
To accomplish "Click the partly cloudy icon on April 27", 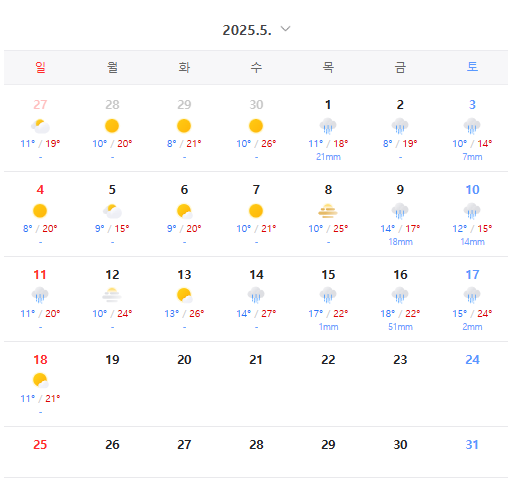I will pos(40,126).
